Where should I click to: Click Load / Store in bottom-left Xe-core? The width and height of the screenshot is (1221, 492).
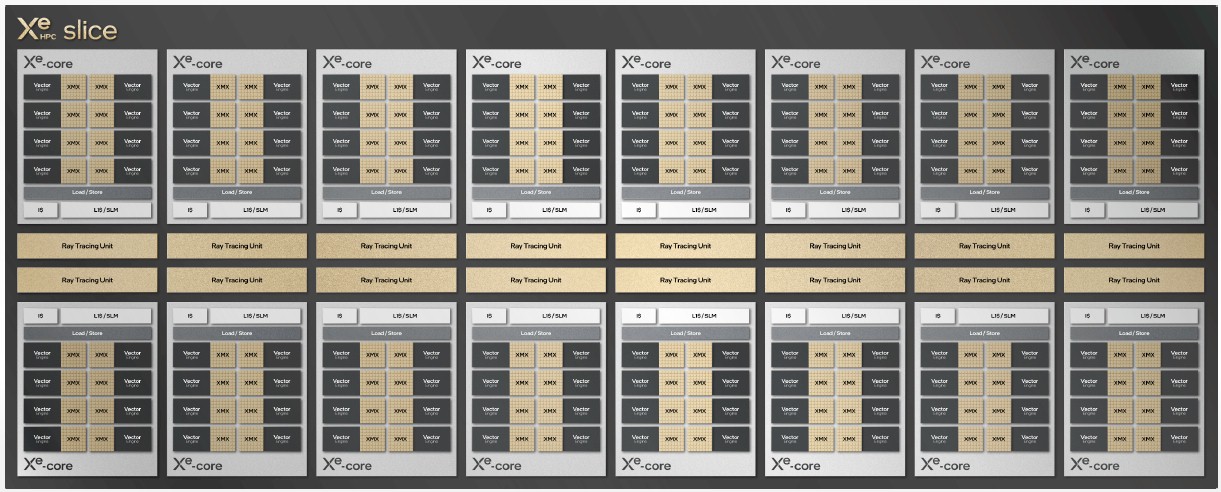[87, 333]
